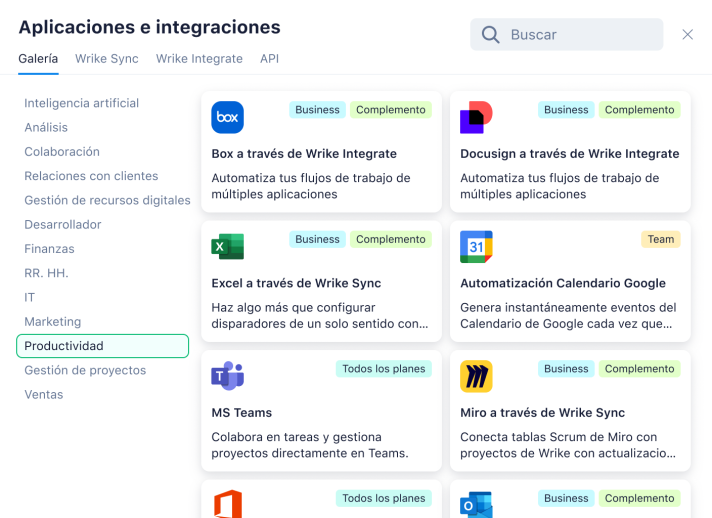Click the Outlook app icon
The width and height of the screenshot is (712, 518).
coord(476,504)
